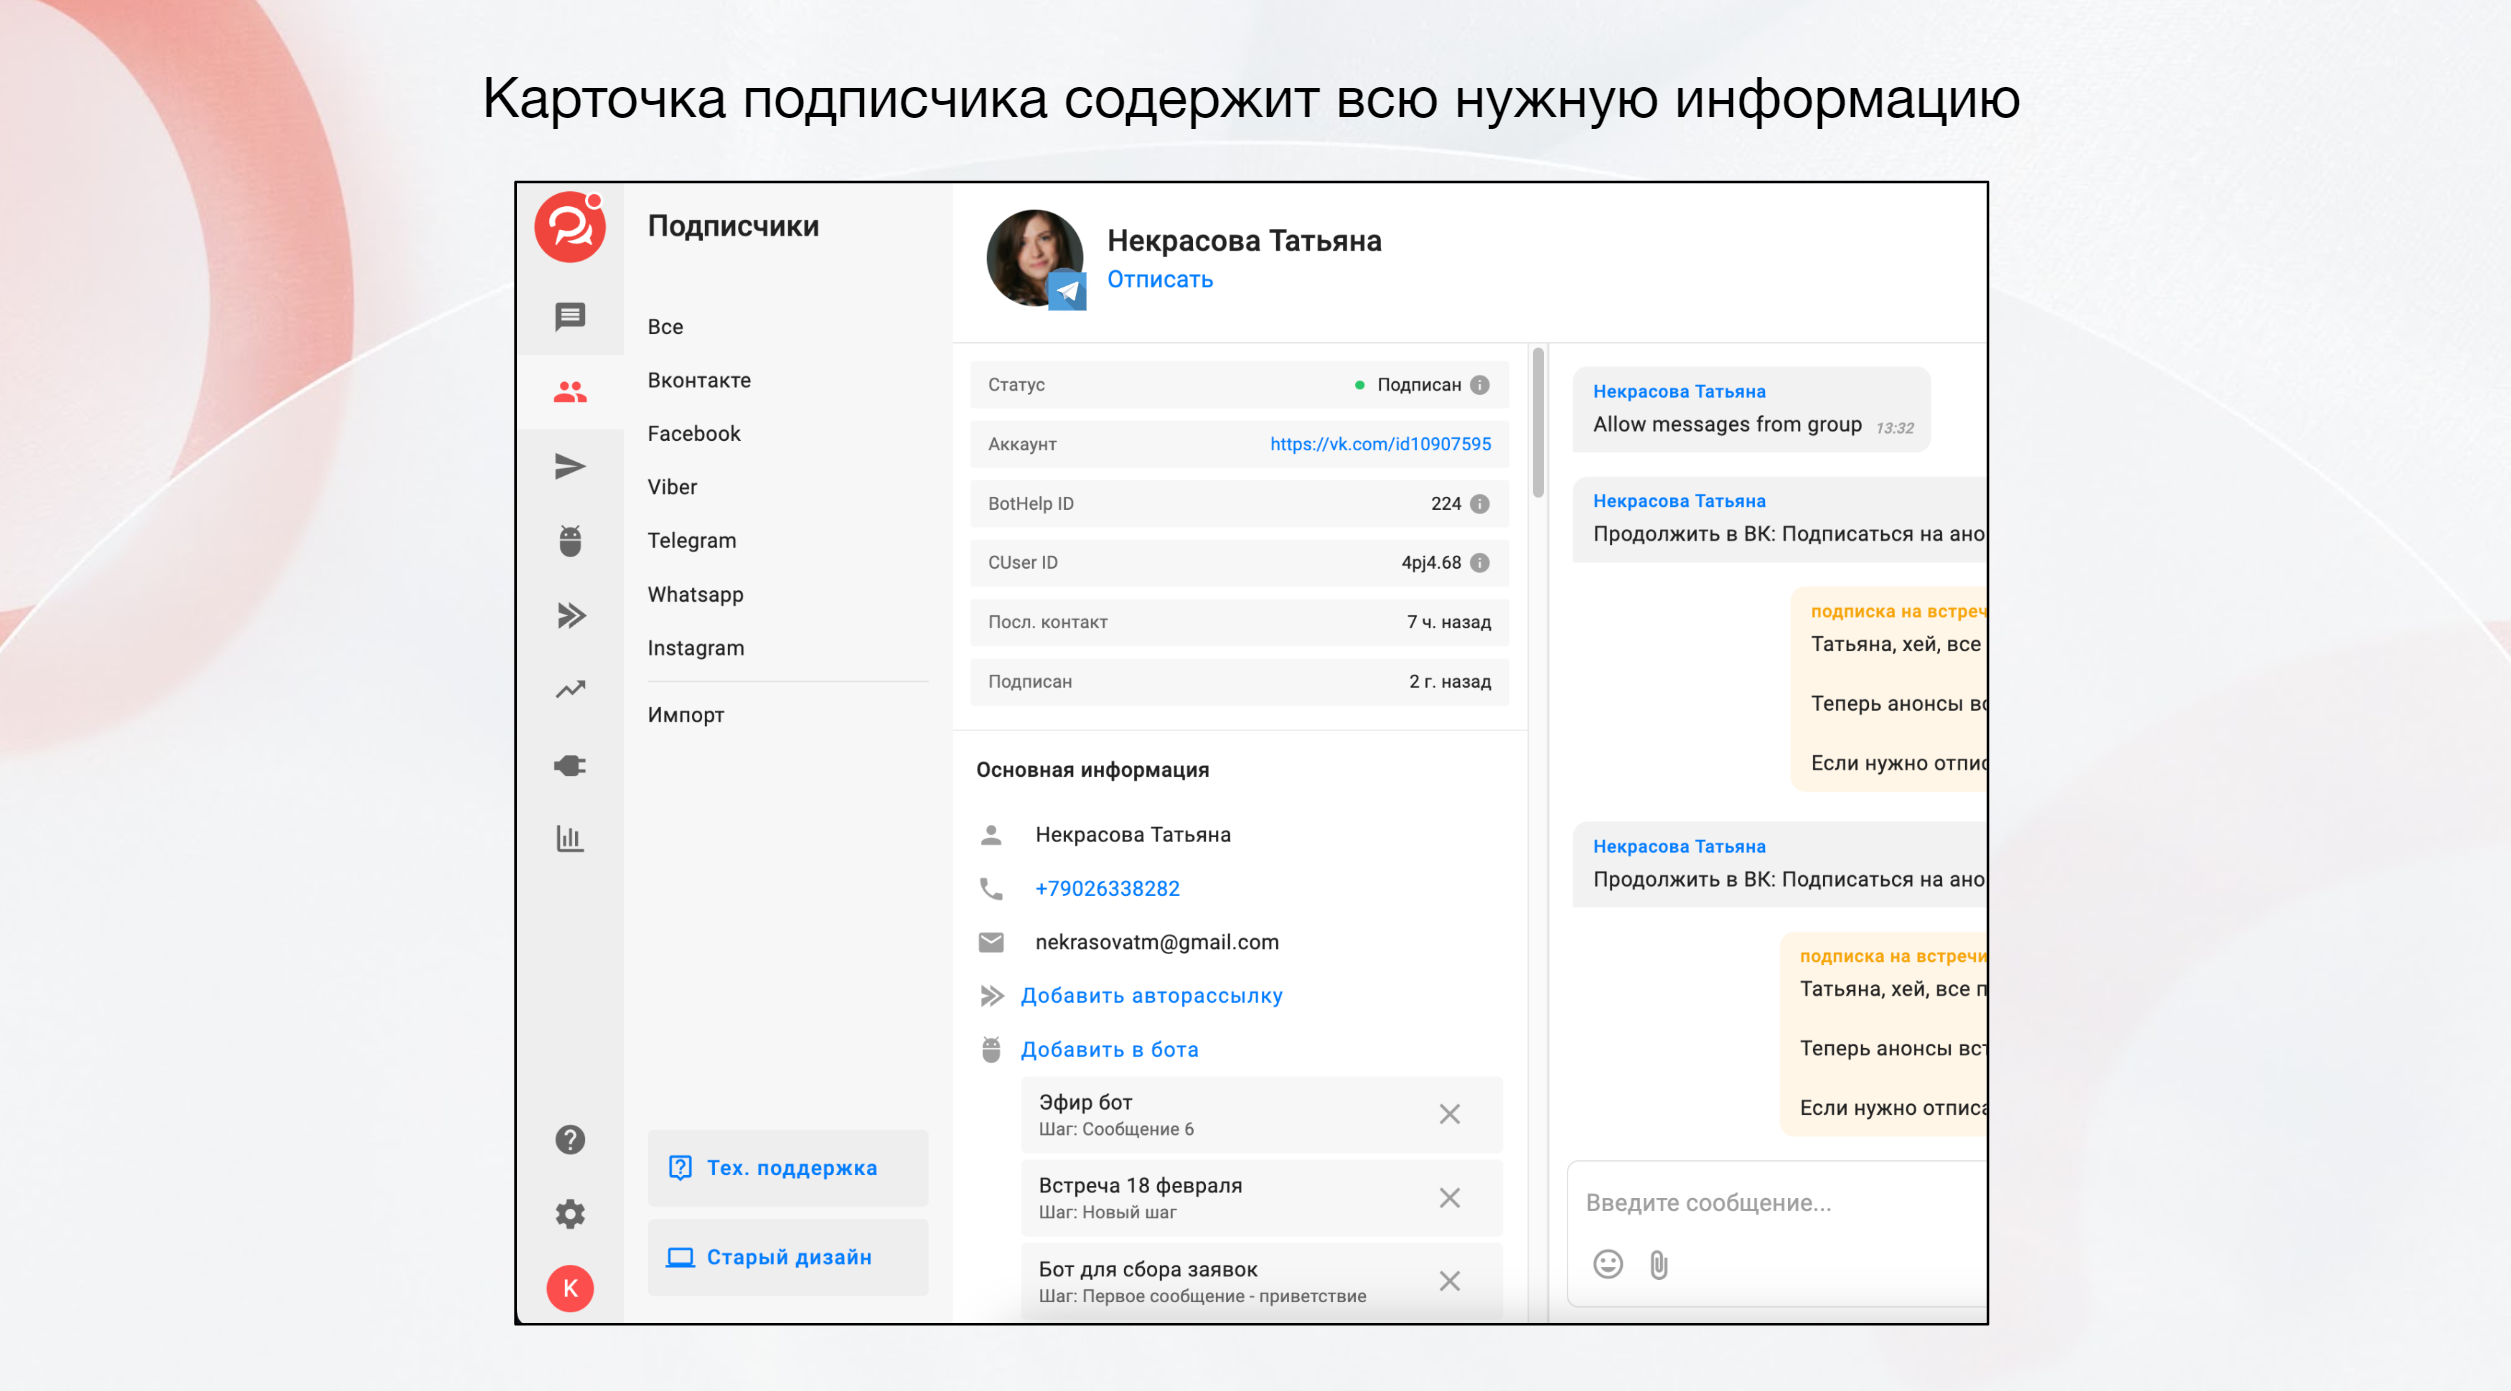Screen dimensions: 2511x1391
Task: Open the trending growth tools icon
Action: point(570,690)
